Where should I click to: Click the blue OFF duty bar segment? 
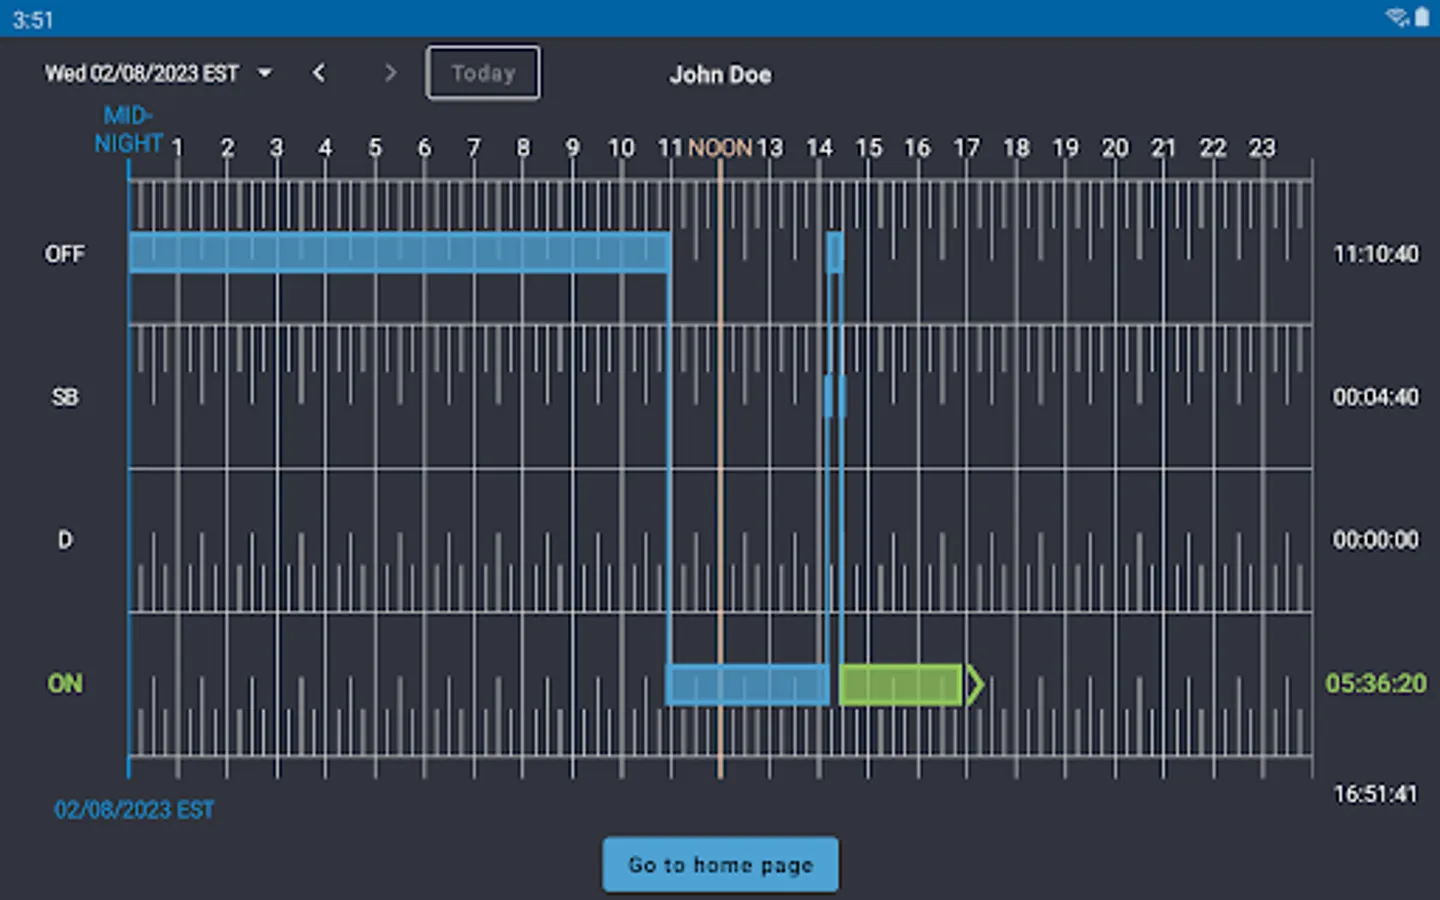click(400, 253)
